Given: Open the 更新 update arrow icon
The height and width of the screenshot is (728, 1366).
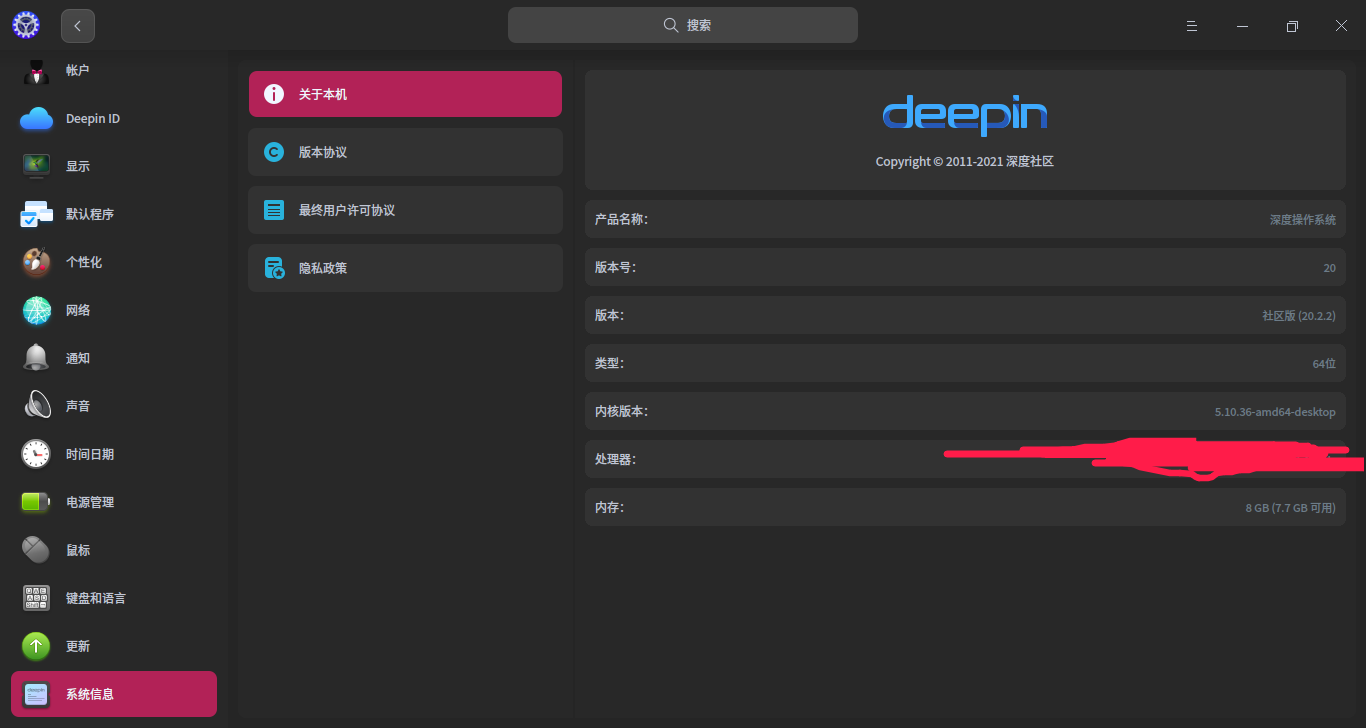Looking at the screenshot, I should pos(37,646).
